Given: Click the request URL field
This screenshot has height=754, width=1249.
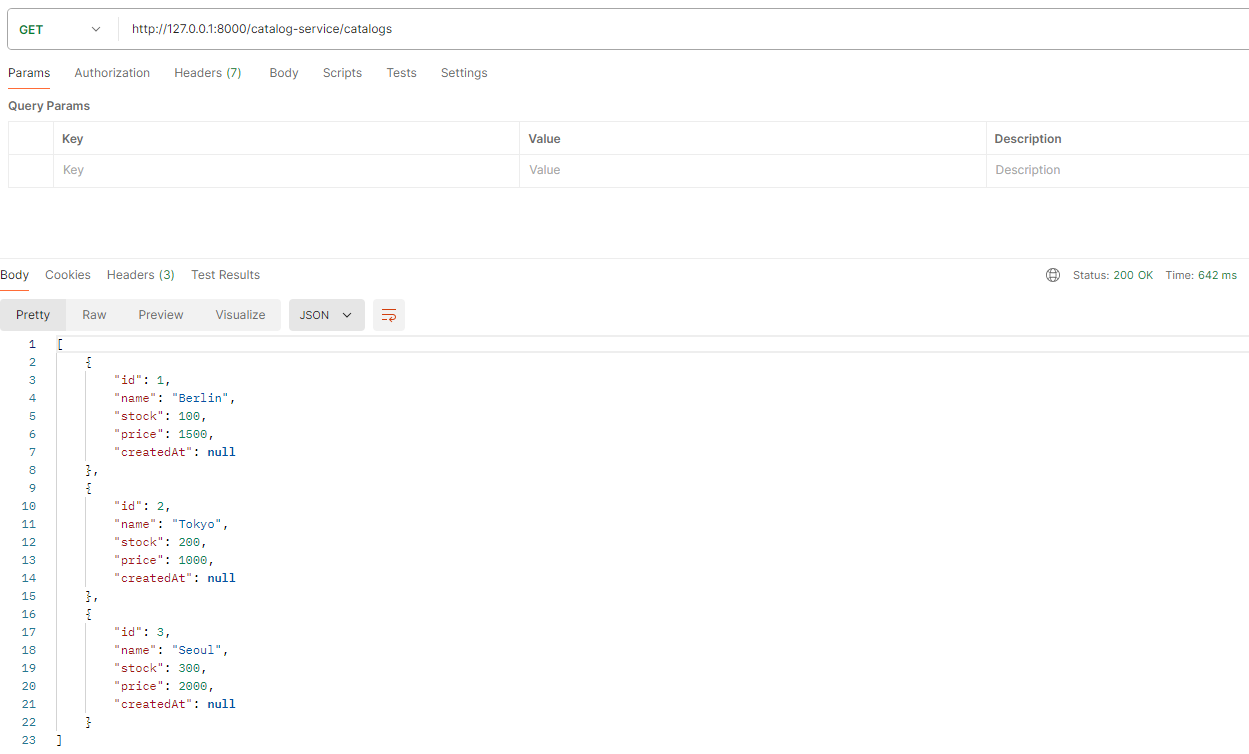Looking at the screenshot, I should [683, 29].
